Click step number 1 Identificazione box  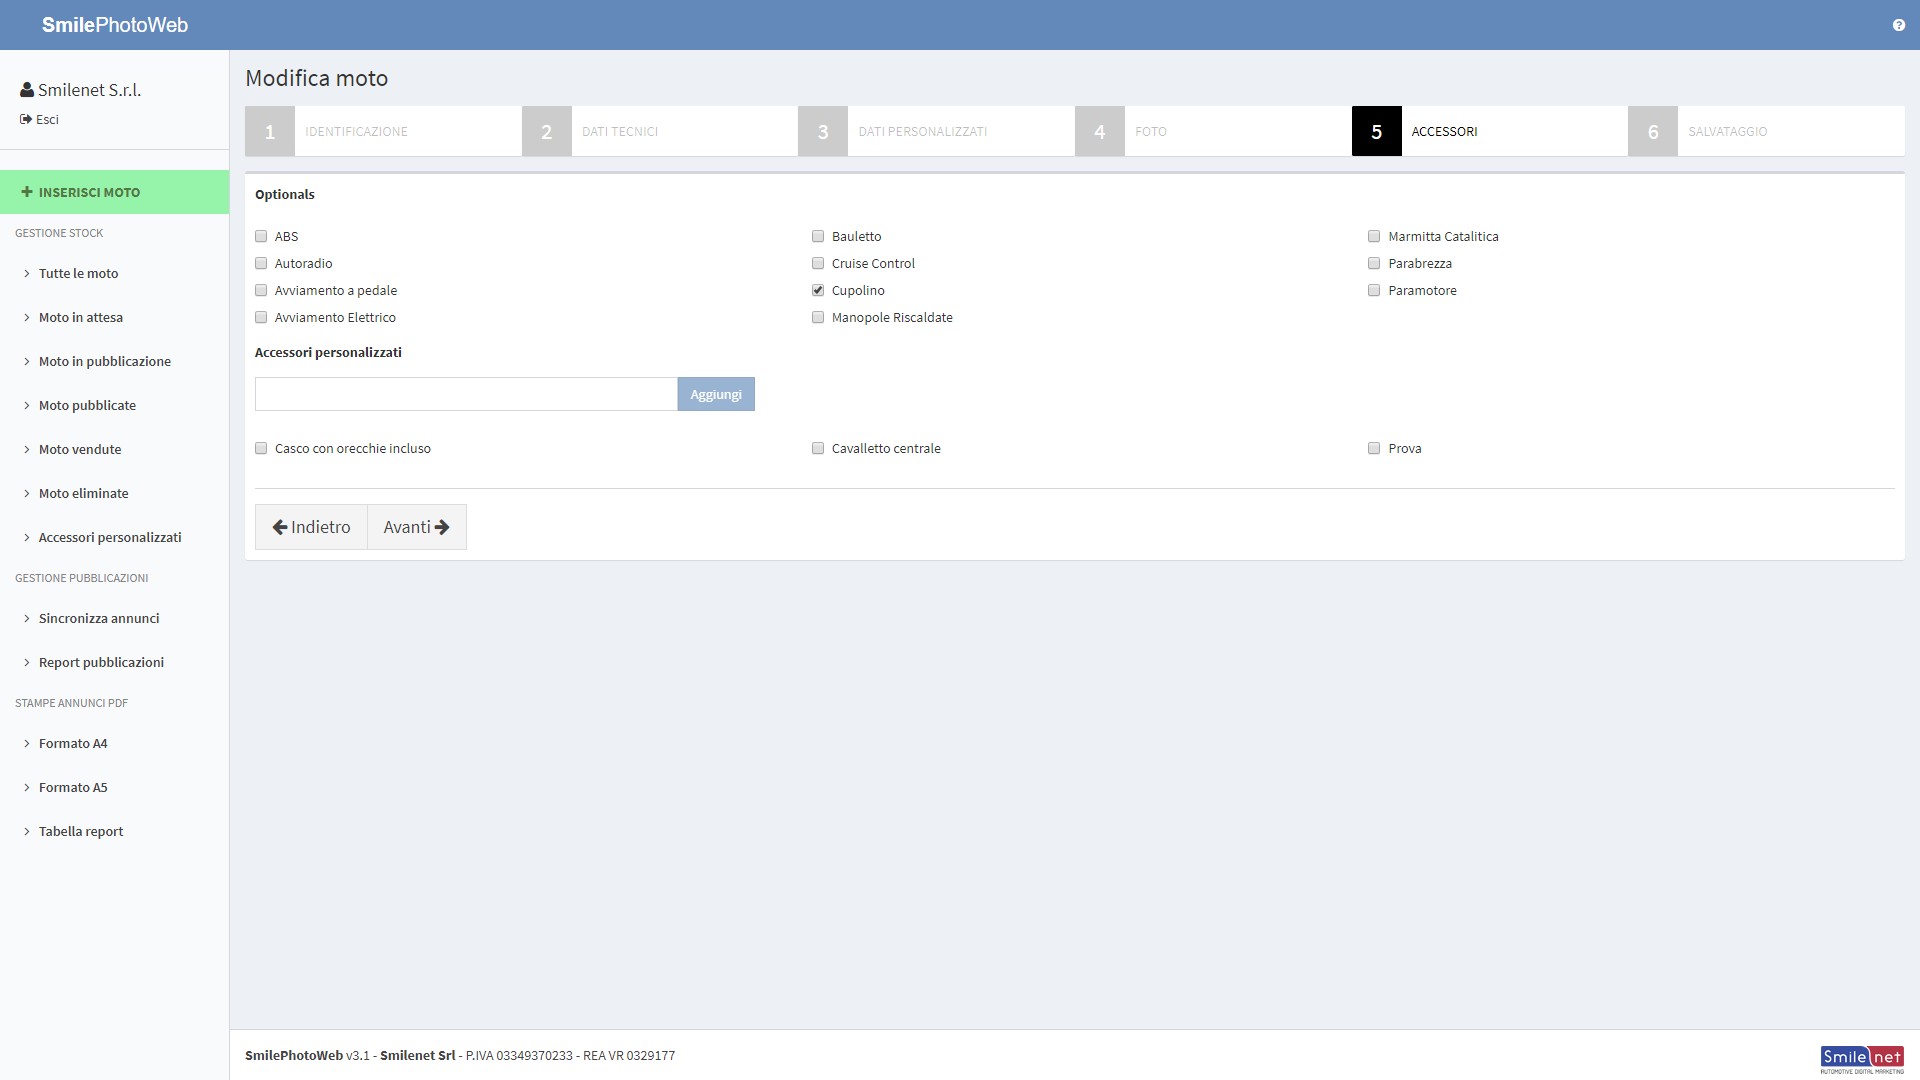270,131
